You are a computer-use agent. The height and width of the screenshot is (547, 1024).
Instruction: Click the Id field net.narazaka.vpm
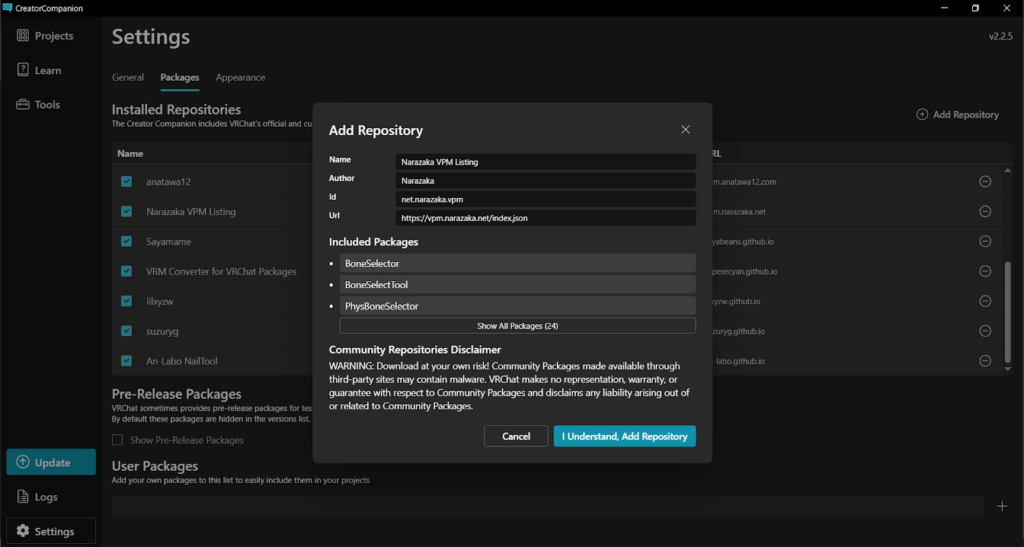545,199
